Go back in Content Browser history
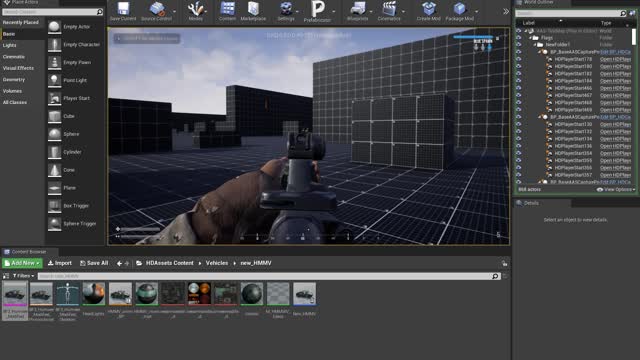 point(119,264)
